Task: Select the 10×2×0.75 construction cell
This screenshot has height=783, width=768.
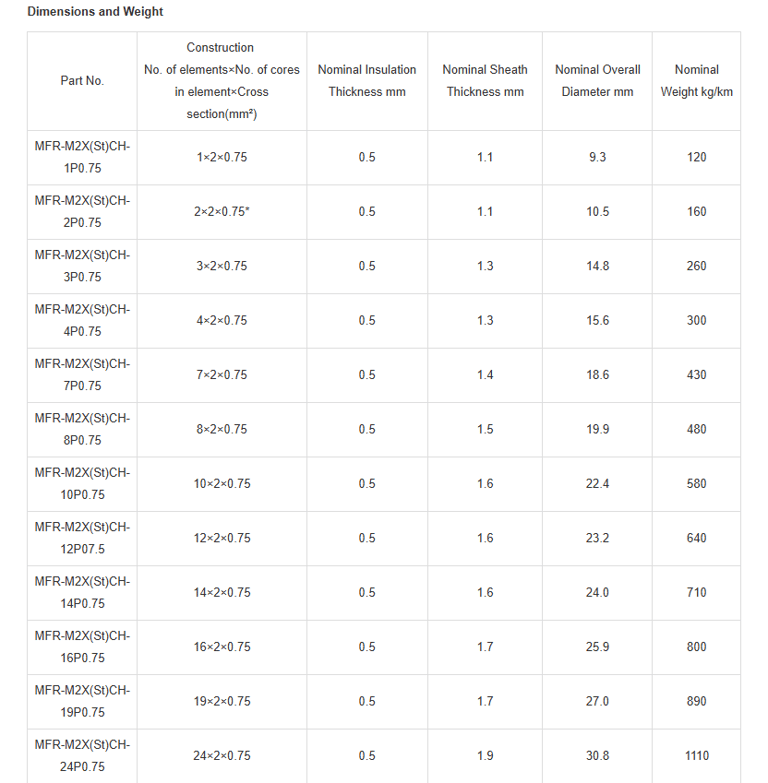Action: click(x=222, y=484)
